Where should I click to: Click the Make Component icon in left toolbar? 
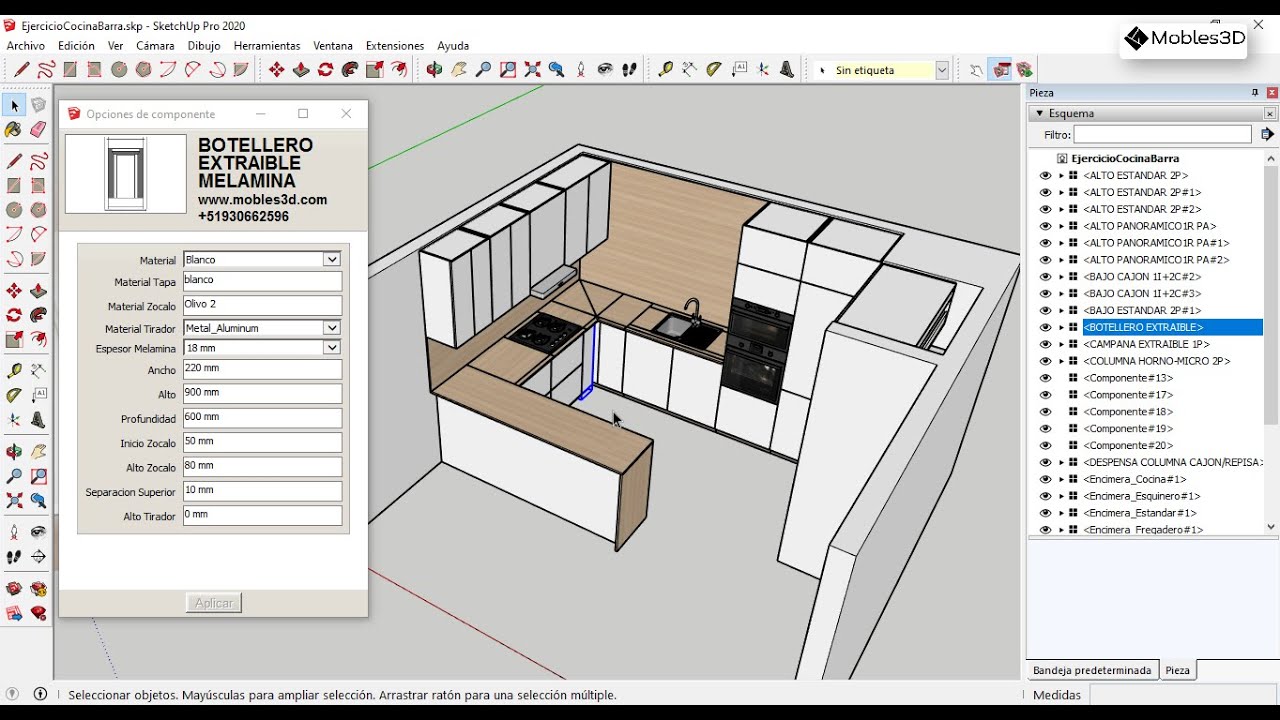point(38,105)
